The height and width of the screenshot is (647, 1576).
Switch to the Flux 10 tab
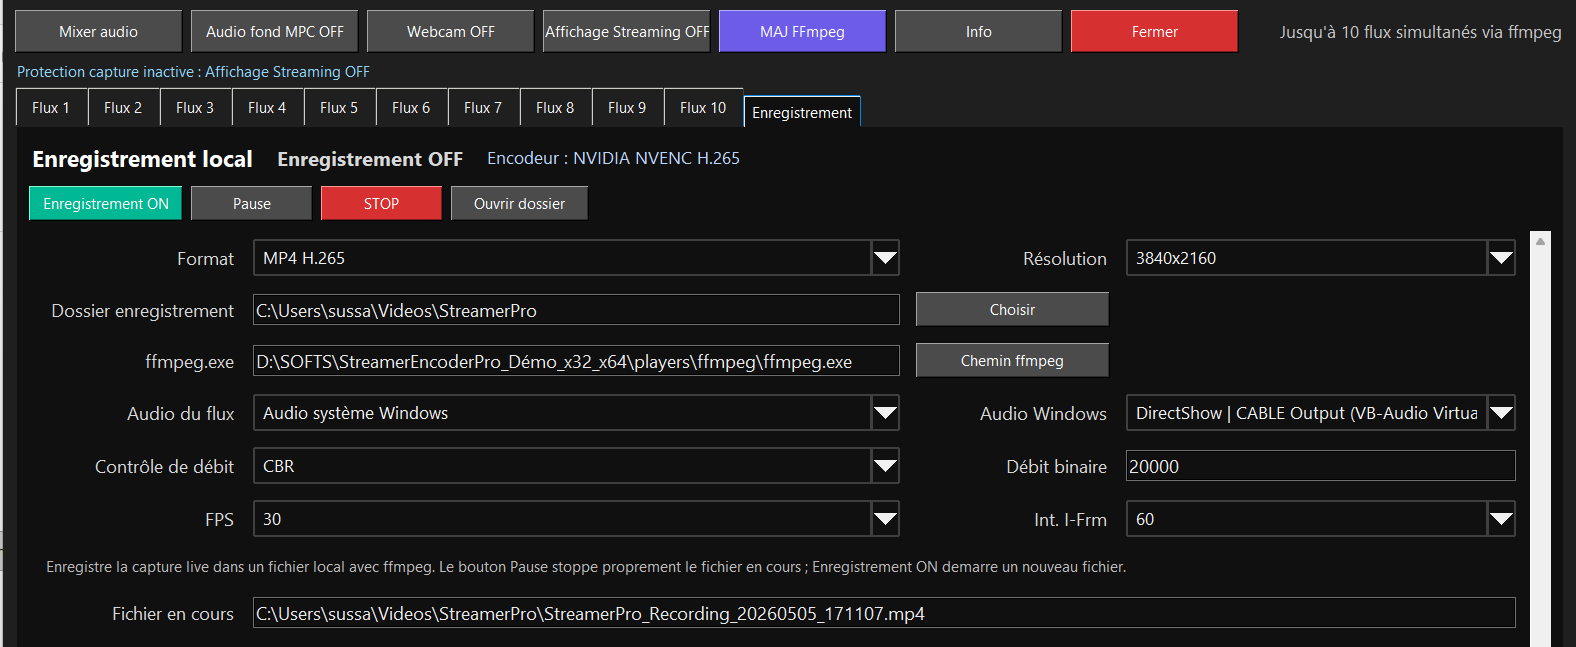click(x=704, y=107)
